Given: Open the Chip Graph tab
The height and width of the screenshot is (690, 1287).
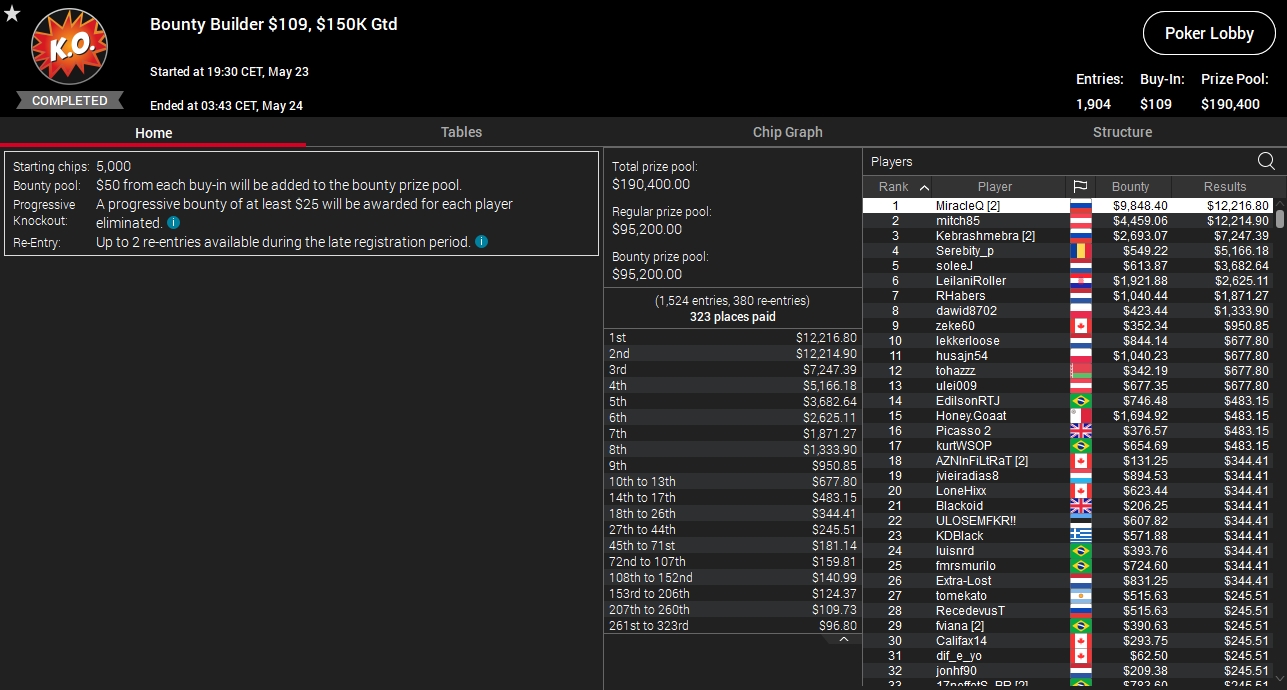Looking at the screenshot, I should click(788, 132).
